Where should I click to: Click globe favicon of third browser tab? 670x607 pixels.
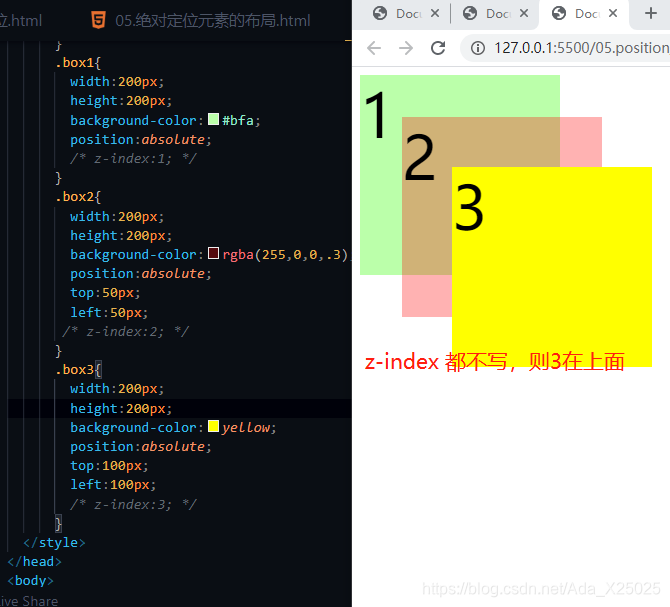[x=559, y=14]
